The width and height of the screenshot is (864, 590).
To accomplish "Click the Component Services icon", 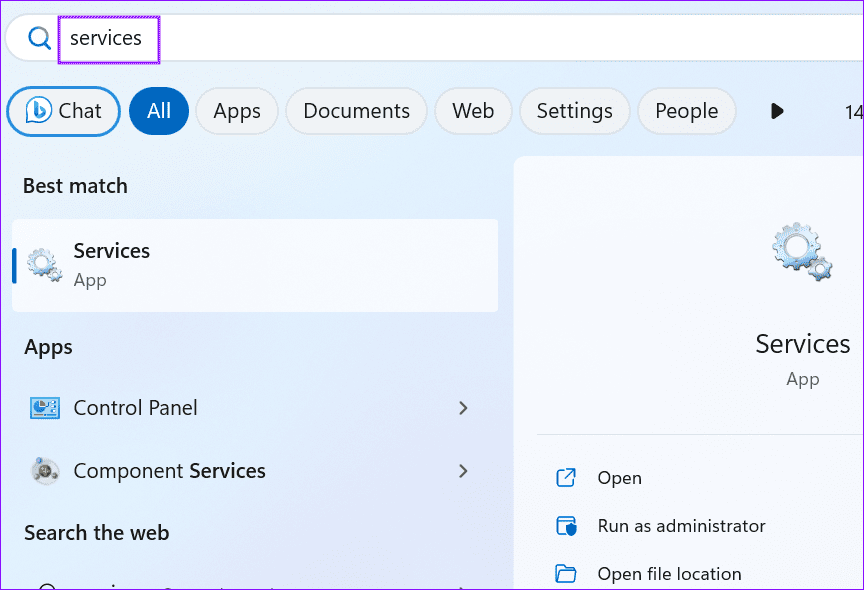I will 44,470.
